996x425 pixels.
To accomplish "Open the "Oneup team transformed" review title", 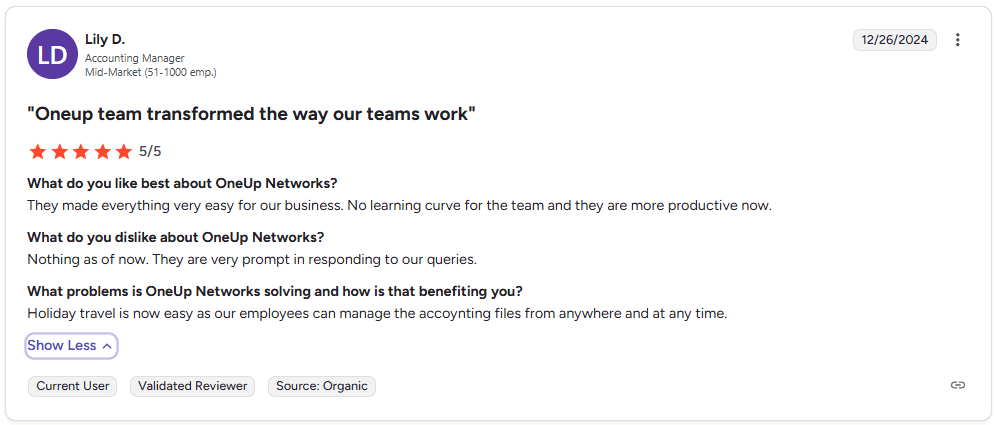I will click(251, 114).
